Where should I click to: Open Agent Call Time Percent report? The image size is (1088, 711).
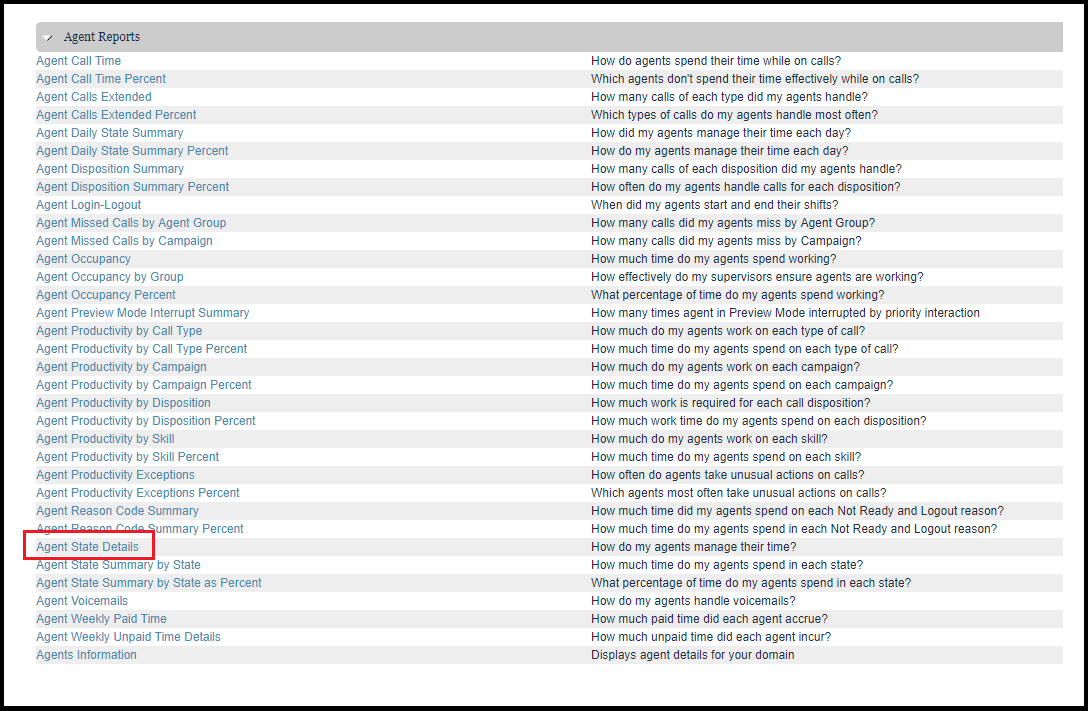[101, 79]
